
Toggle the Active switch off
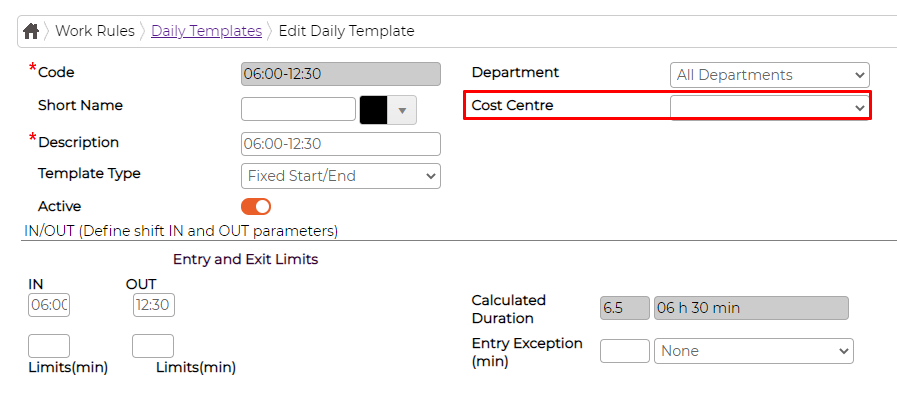pyautogui.click(x=256, y=206)
